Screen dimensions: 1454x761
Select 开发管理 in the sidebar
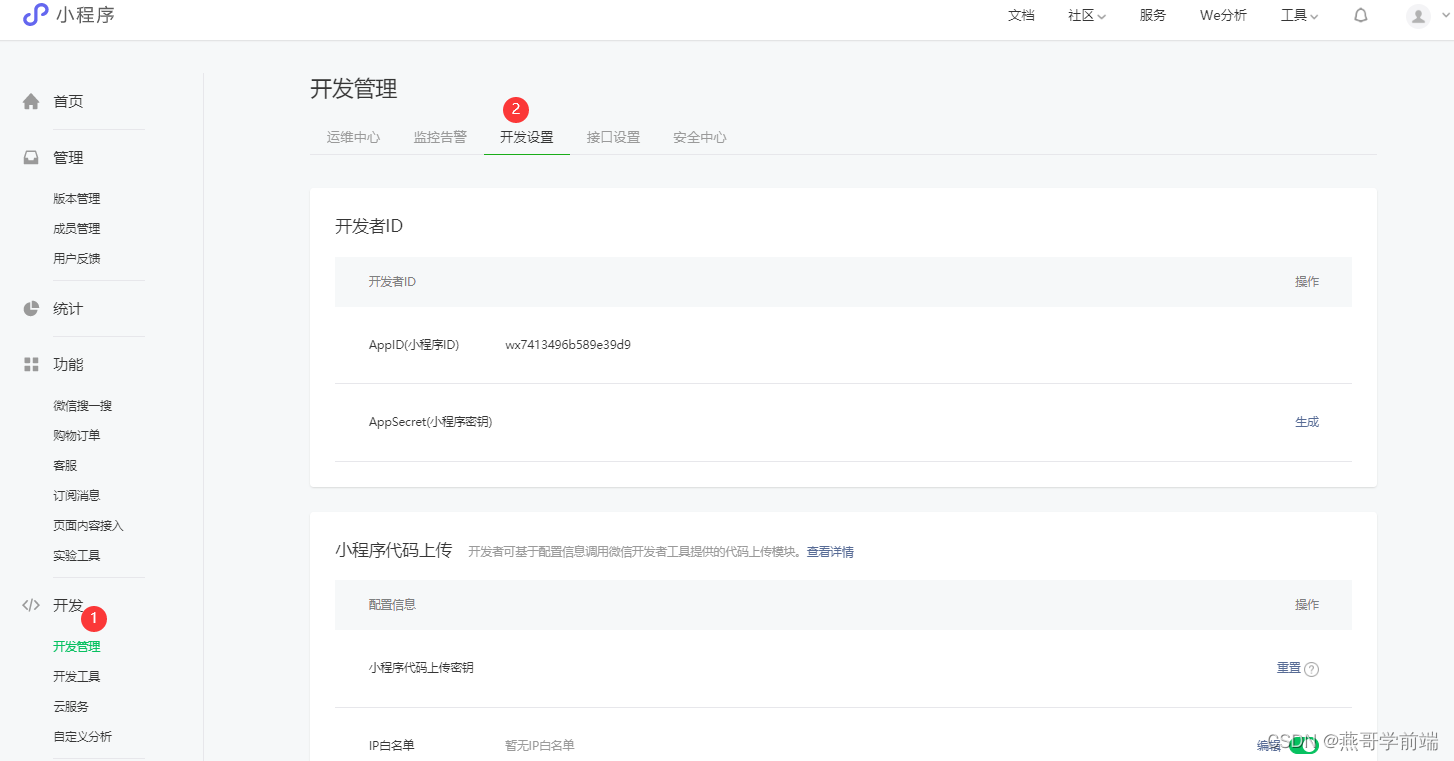point(77,646)
